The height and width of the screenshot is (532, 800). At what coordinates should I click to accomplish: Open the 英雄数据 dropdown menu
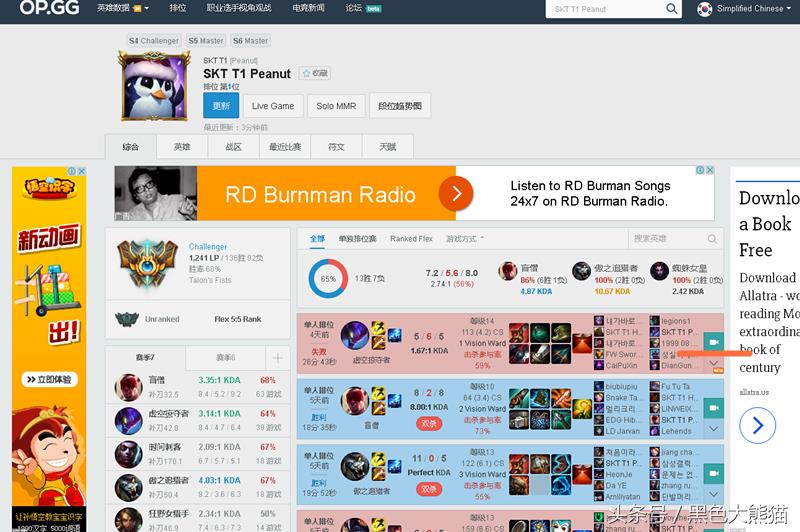pos(122,8)
